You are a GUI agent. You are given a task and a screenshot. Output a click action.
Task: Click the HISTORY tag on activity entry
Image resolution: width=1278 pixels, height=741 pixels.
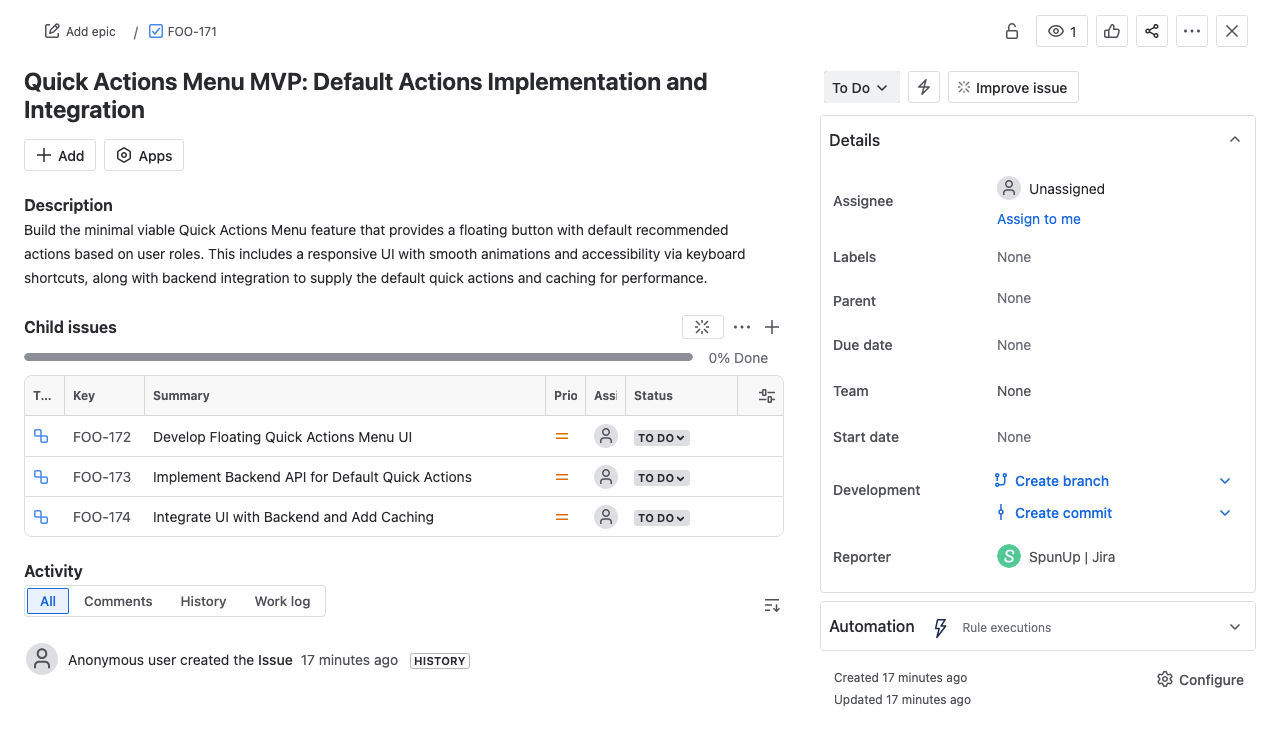[440, 661]
